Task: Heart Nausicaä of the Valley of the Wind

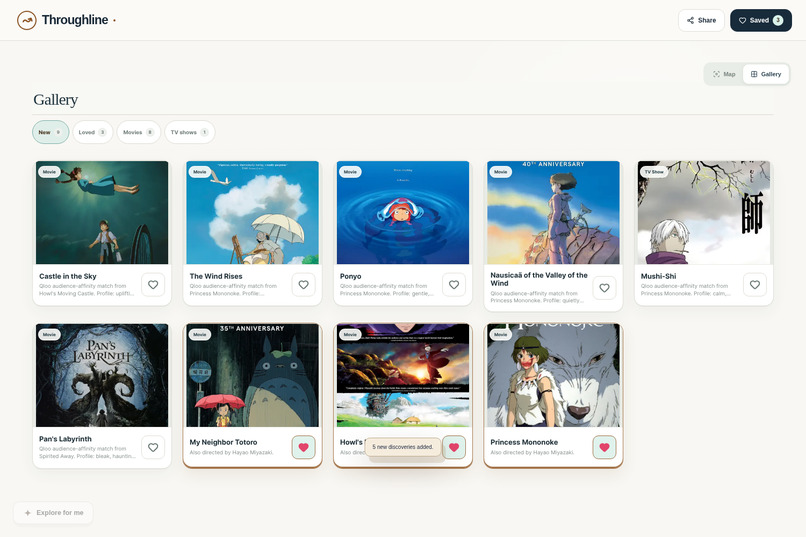Action: point(604,288)
